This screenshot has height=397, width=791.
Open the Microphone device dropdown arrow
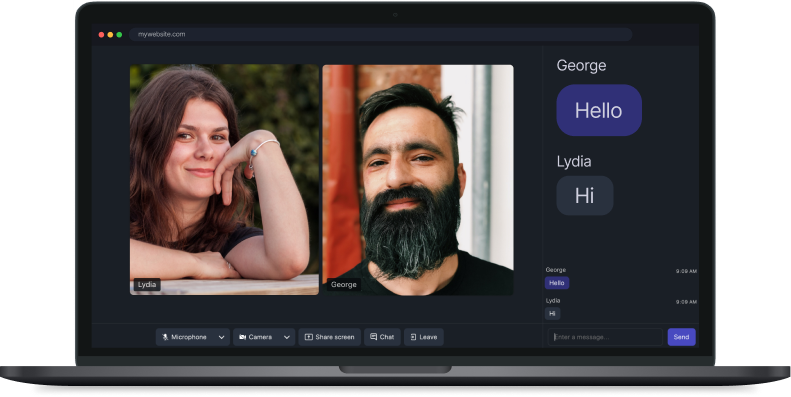tap(221, 337)
